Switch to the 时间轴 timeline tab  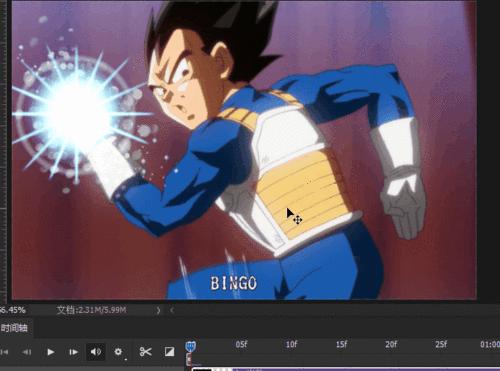point(14,328)
